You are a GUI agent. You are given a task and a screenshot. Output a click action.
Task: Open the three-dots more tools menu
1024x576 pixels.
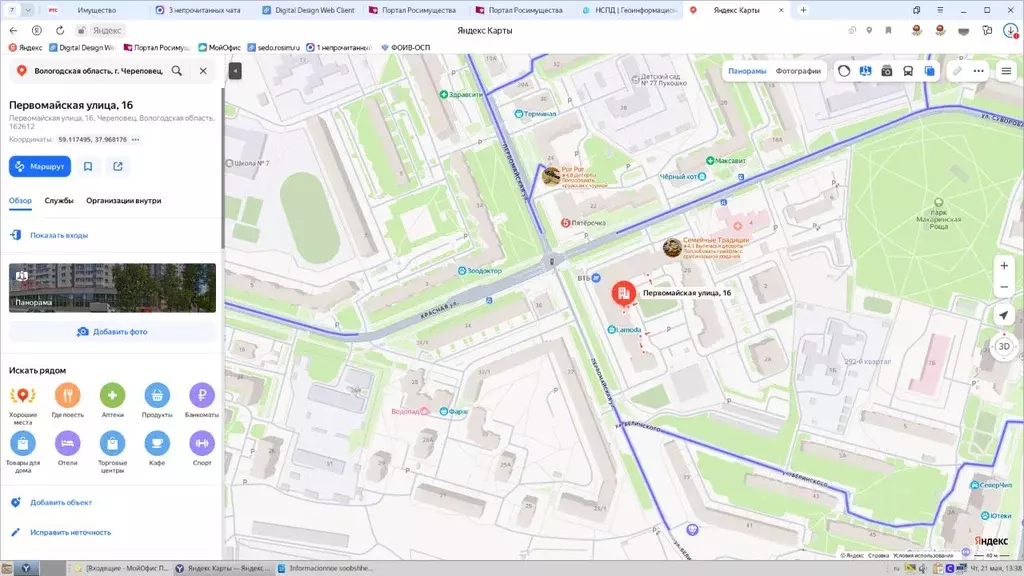tap(978, 71)
